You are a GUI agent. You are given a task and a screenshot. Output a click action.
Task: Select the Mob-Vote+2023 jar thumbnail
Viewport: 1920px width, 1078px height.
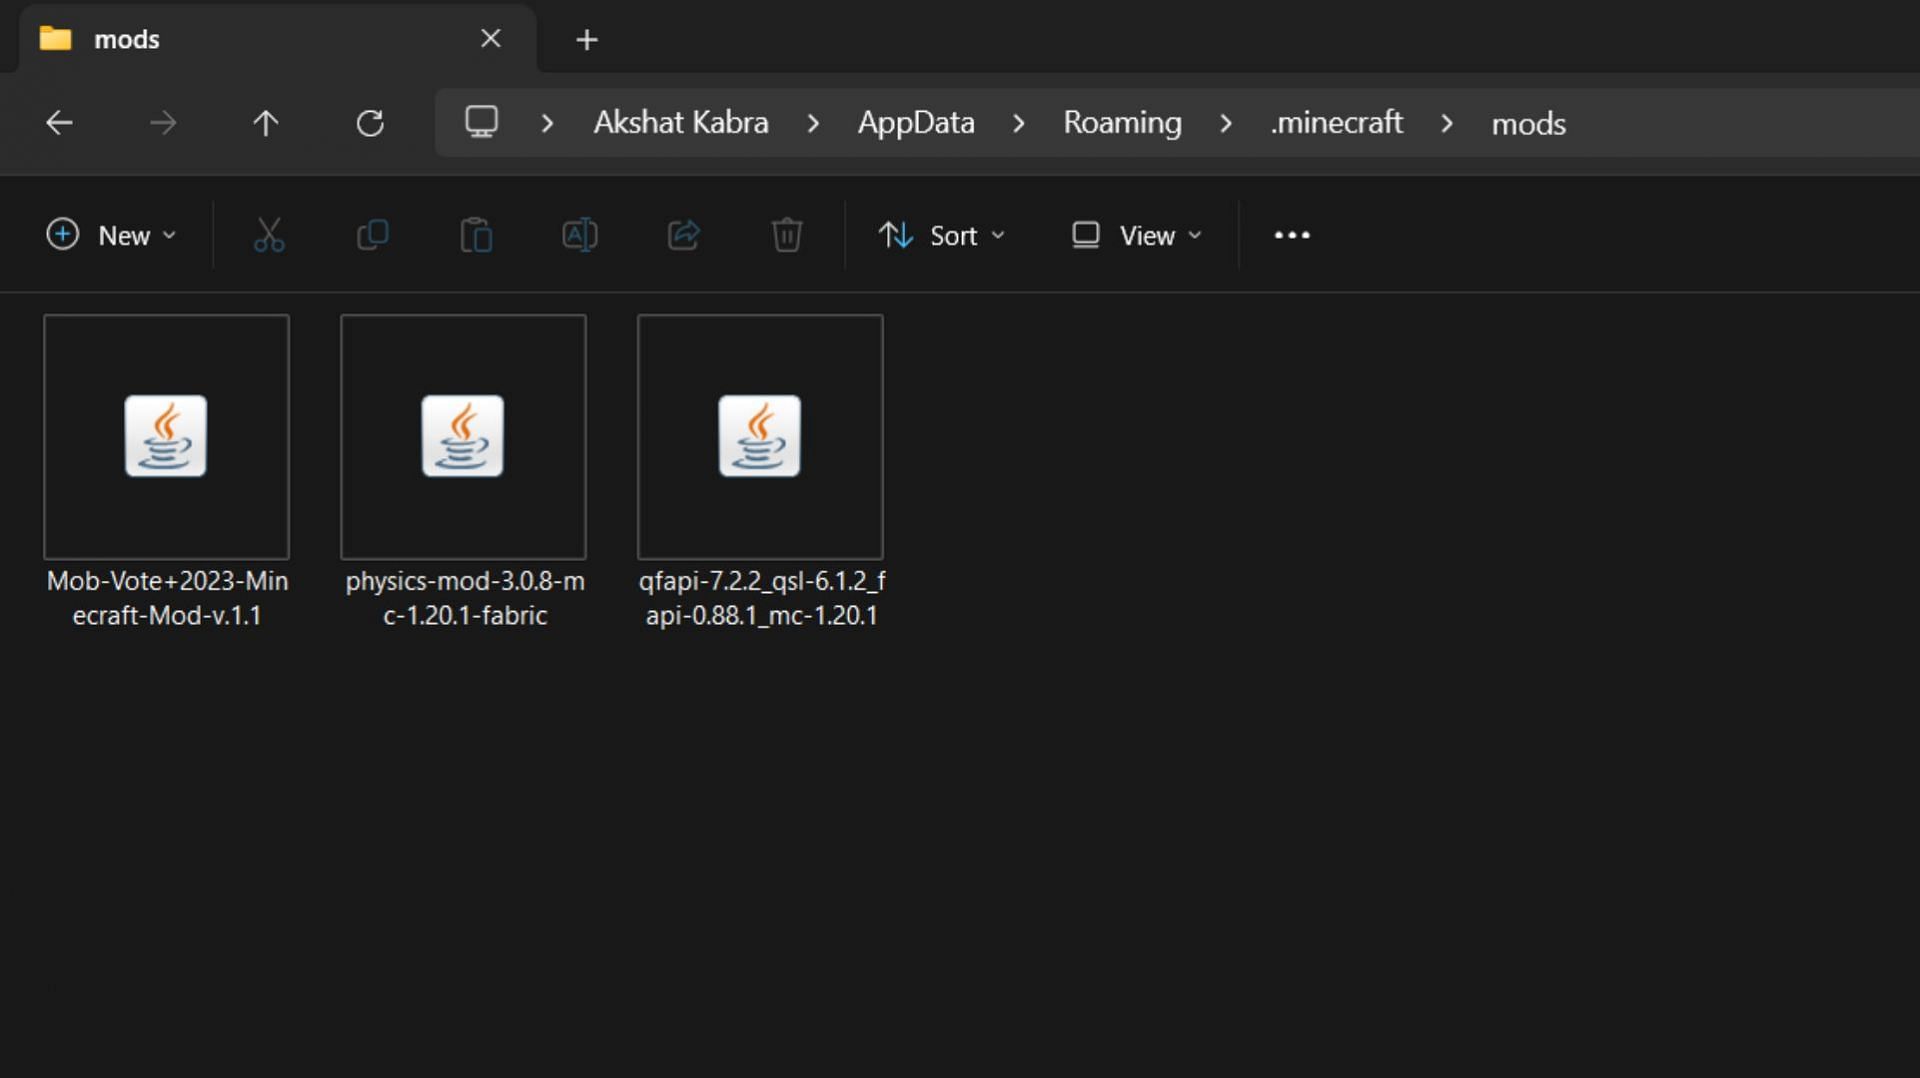point(166,436)
